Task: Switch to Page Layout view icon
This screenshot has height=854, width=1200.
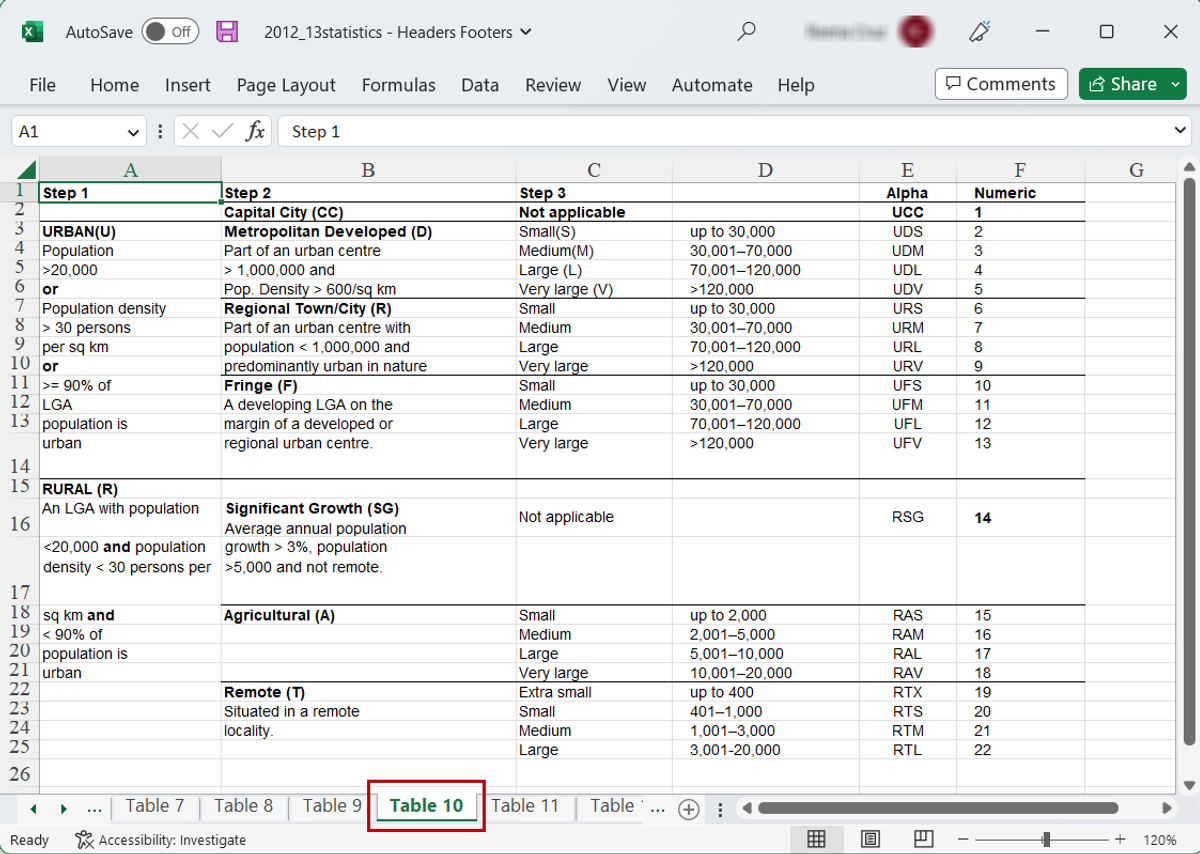Action: [x=870, y=839]
